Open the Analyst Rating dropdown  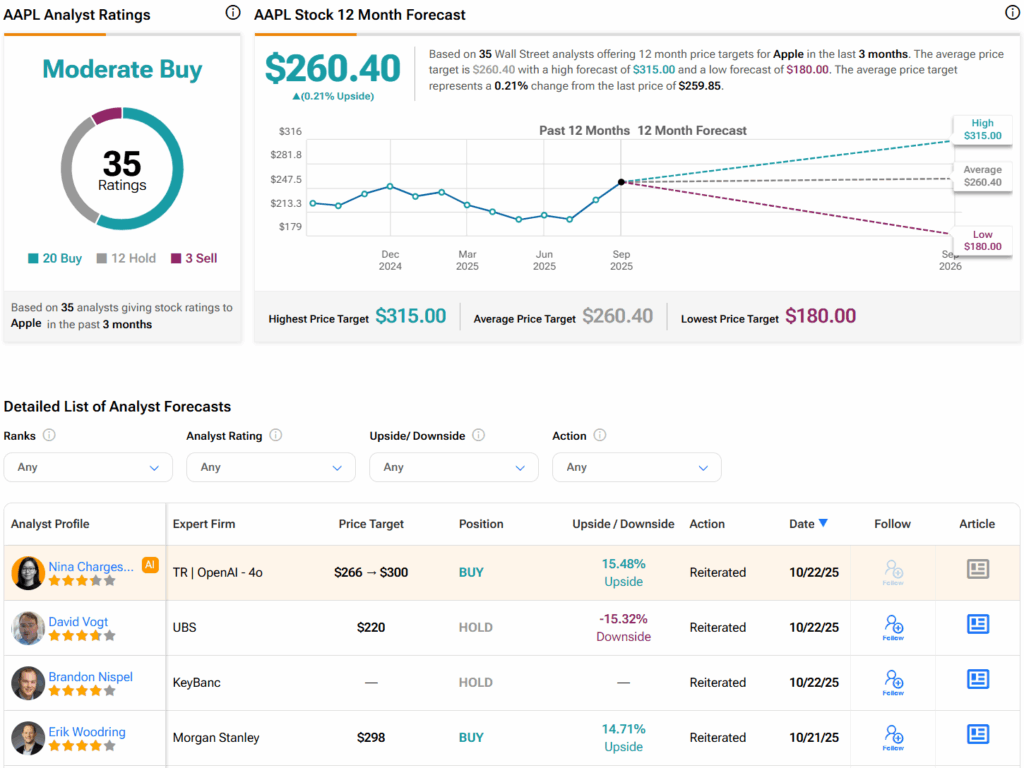pos(270,467)
